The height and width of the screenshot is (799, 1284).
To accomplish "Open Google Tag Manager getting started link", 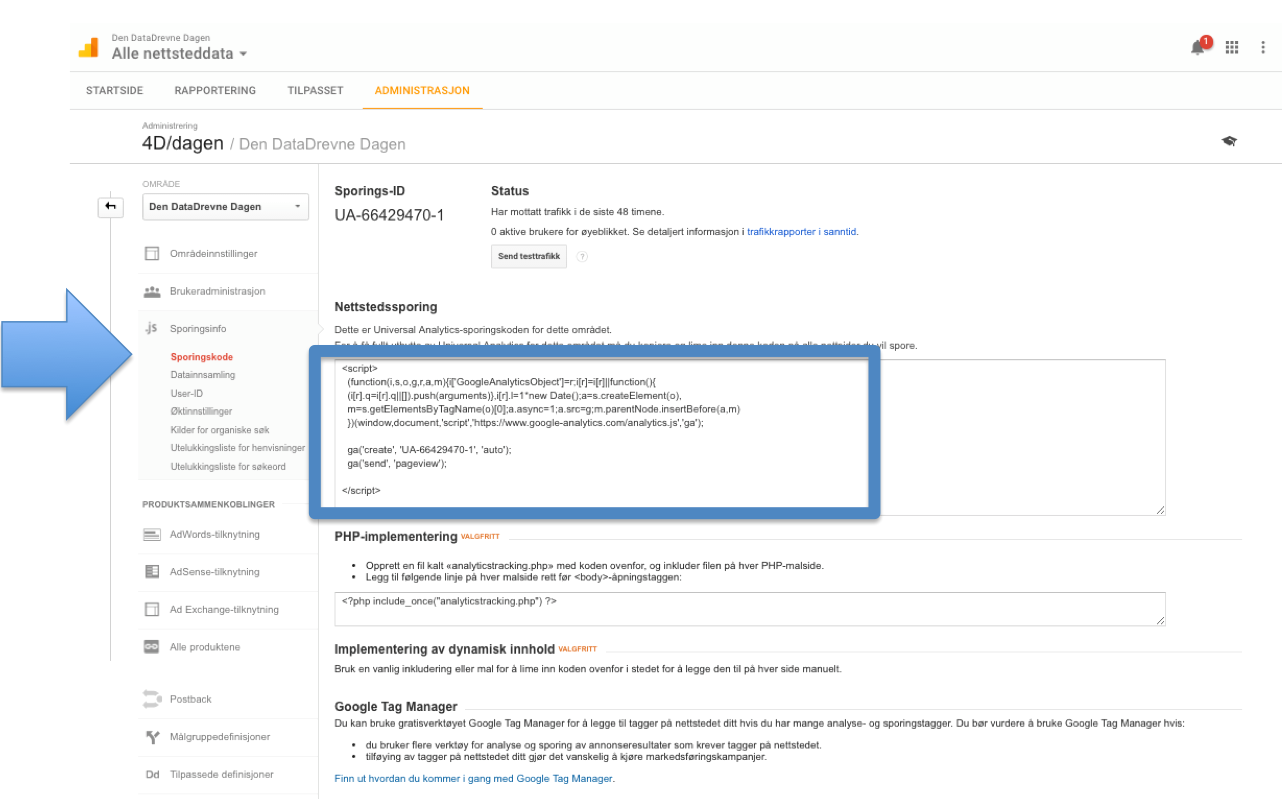I will coord(474,778).
